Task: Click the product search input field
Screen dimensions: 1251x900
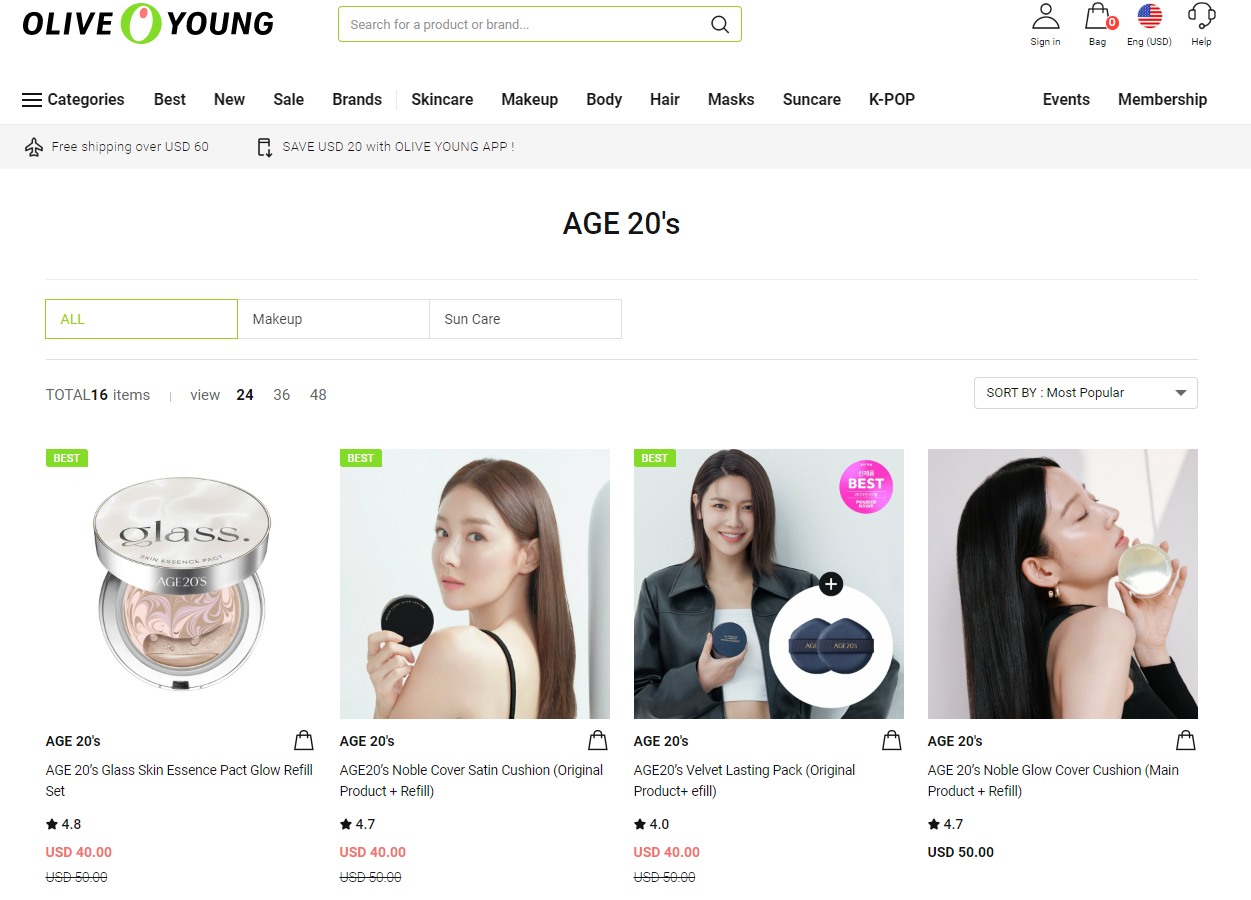Action: pos(520,24)
